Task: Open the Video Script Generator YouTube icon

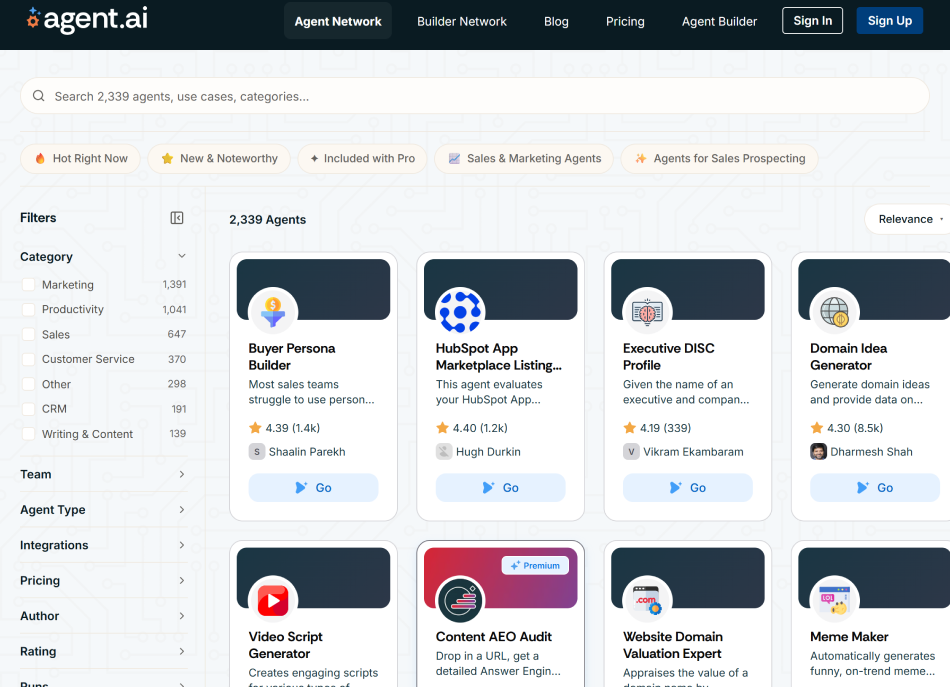Action: (271, 600)
